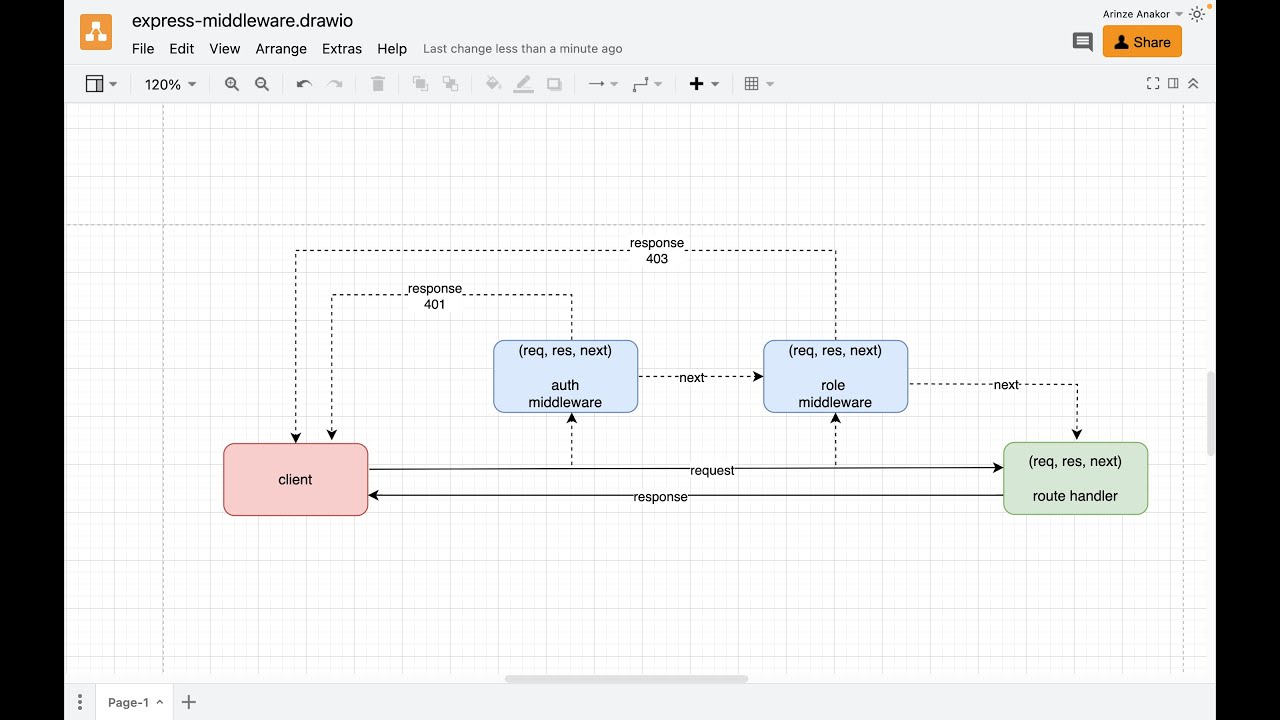Toggle the format panel icon

(1173, 84)
